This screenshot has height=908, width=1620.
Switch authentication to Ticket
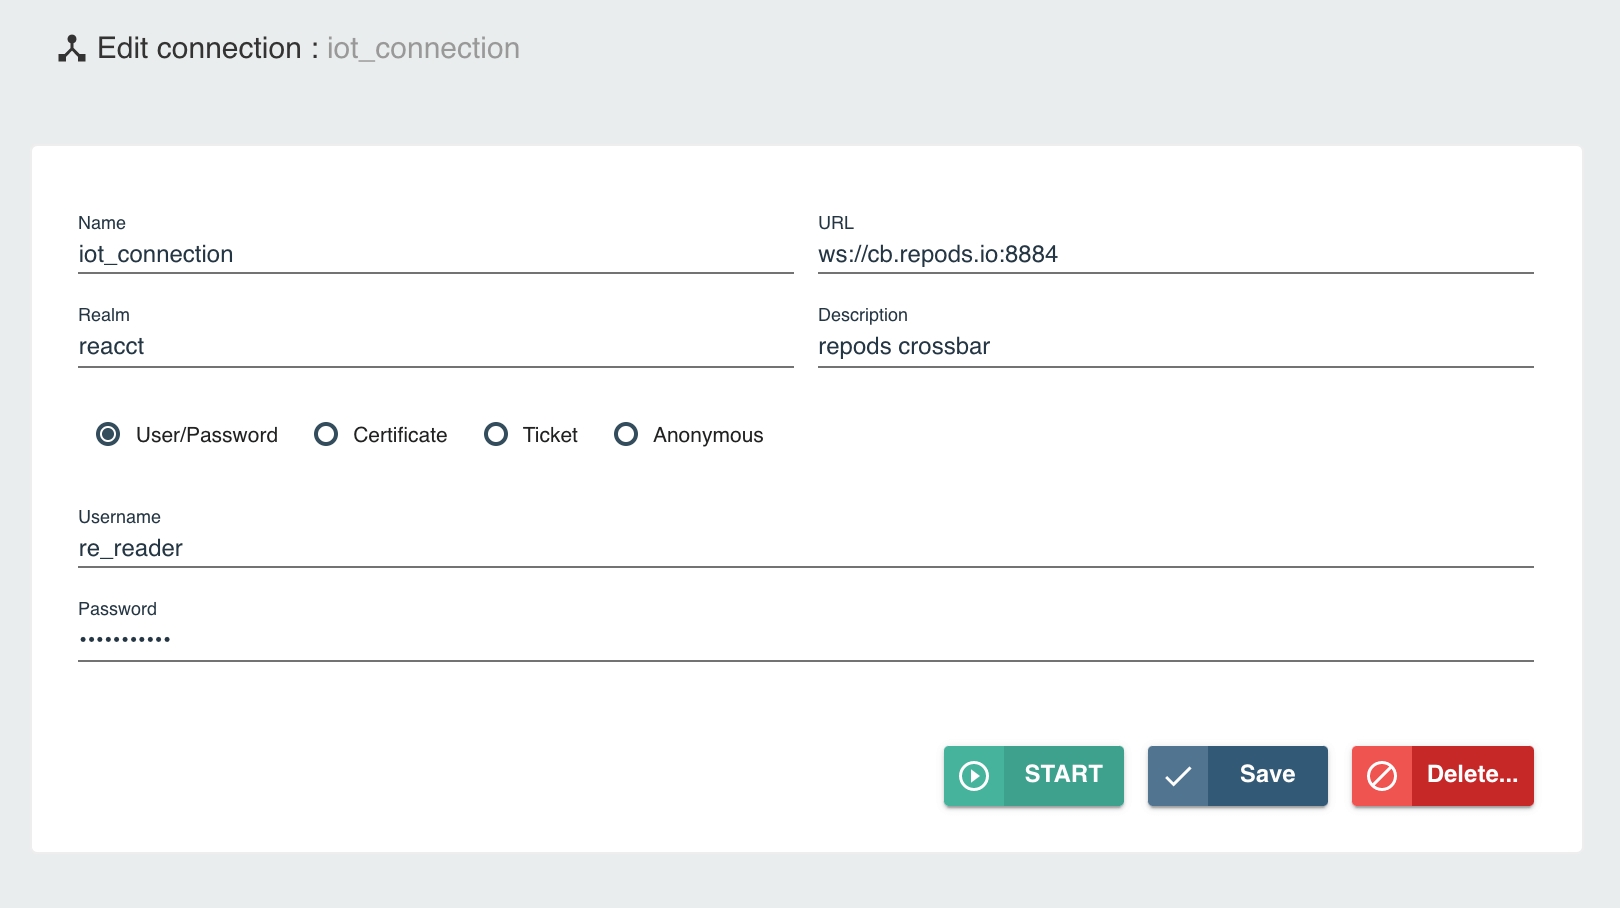pos(496,435)
